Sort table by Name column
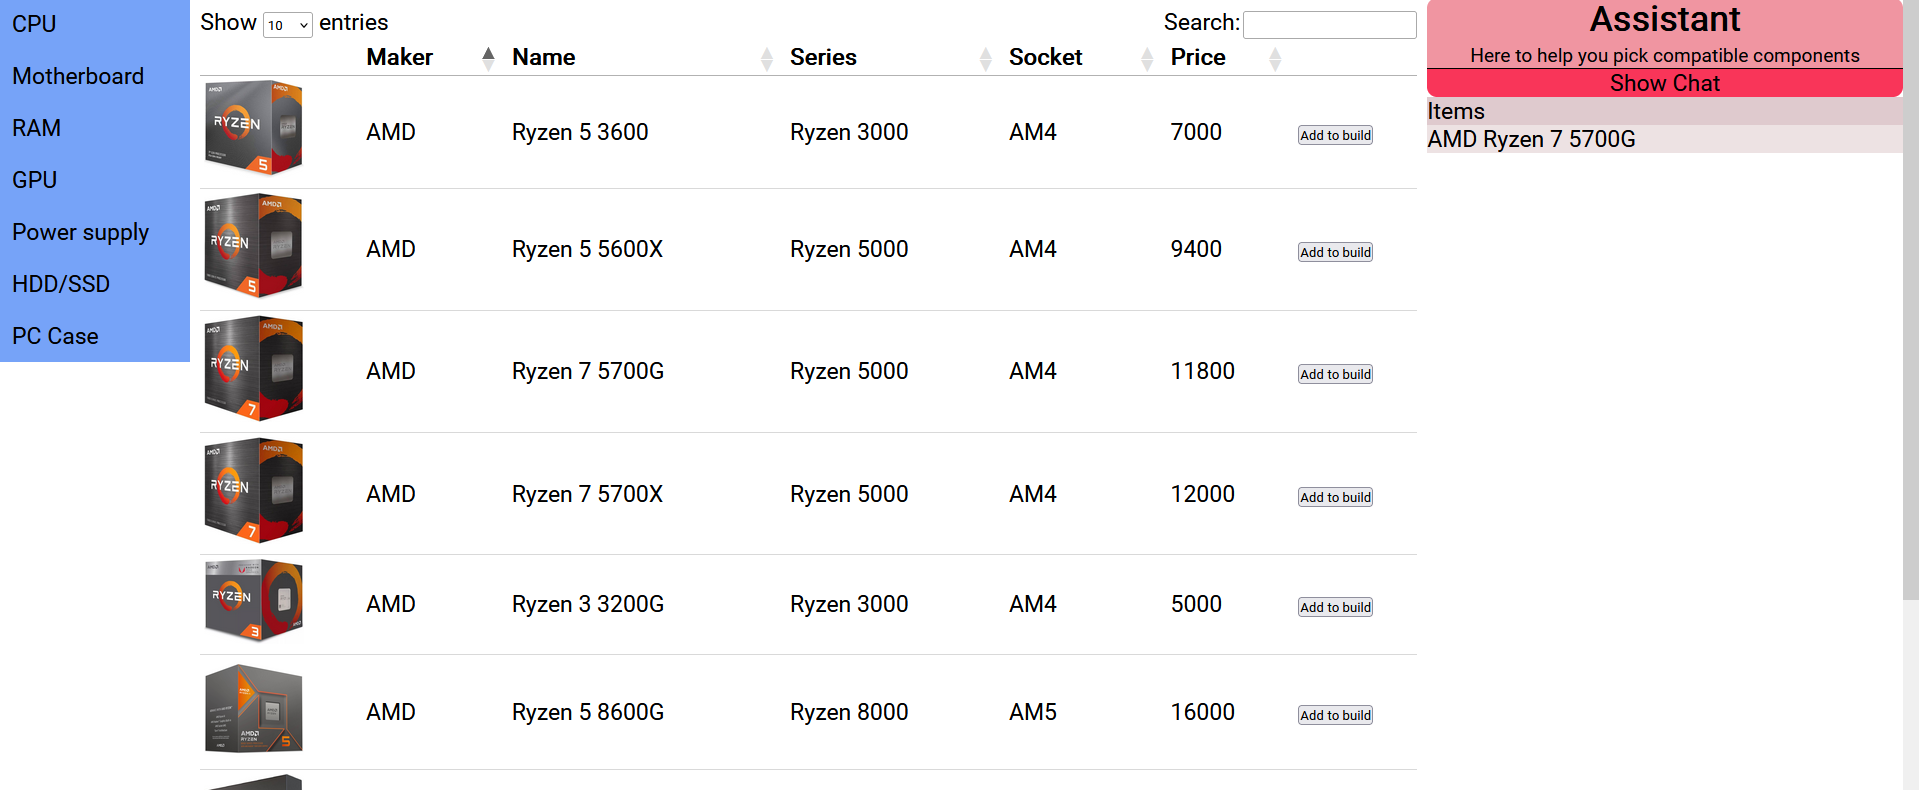 (x=642, y=57)
